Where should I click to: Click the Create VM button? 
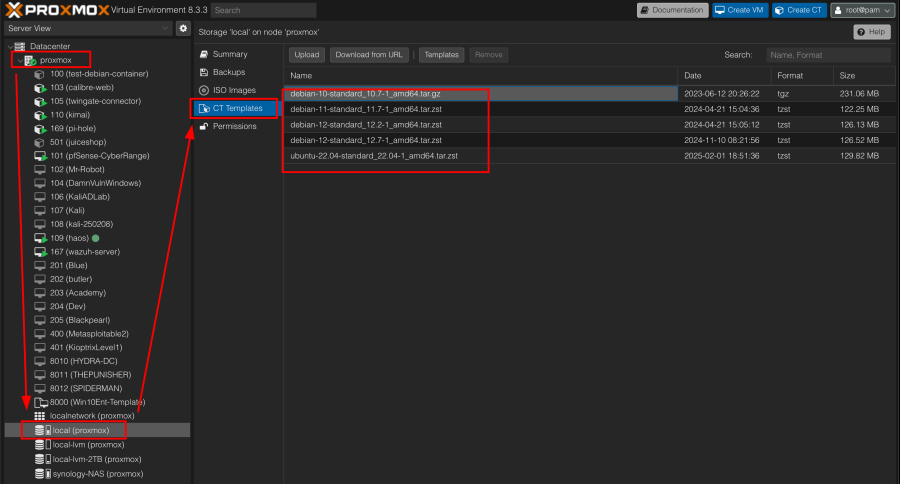click(x=741, y=10)
